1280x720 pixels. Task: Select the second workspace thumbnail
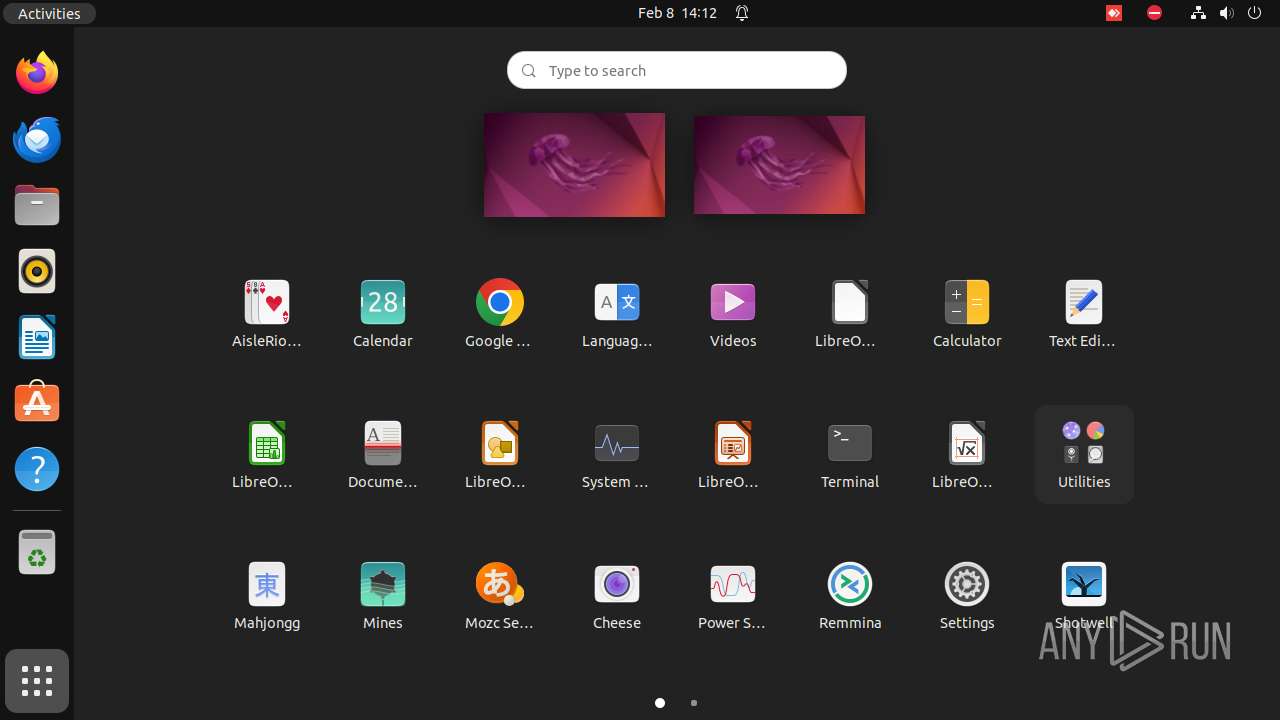point(779,165)
